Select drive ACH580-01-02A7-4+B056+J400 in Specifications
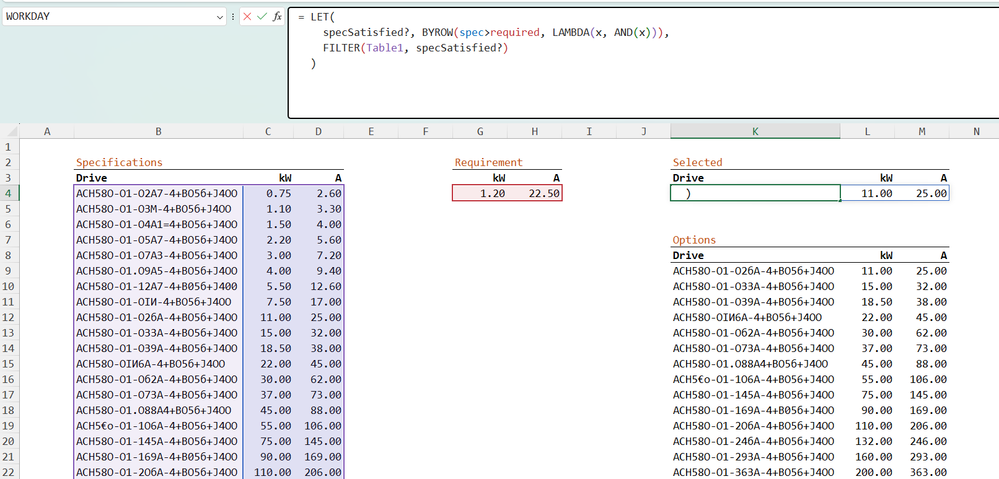The width and height of the screenshot is (999, 479). pos(158,193)
